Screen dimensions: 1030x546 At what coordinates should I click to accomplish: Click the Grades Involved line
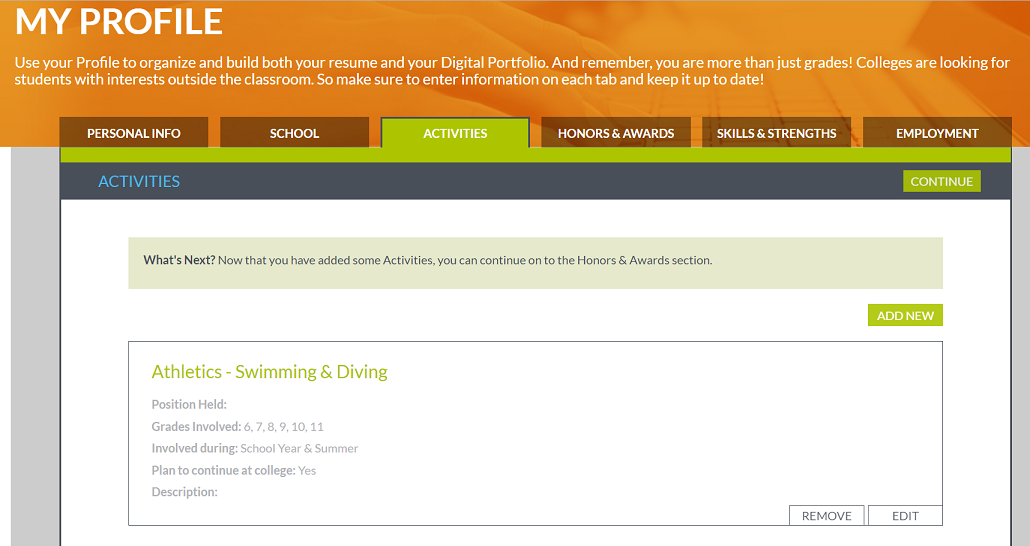(x=237, y=427)
